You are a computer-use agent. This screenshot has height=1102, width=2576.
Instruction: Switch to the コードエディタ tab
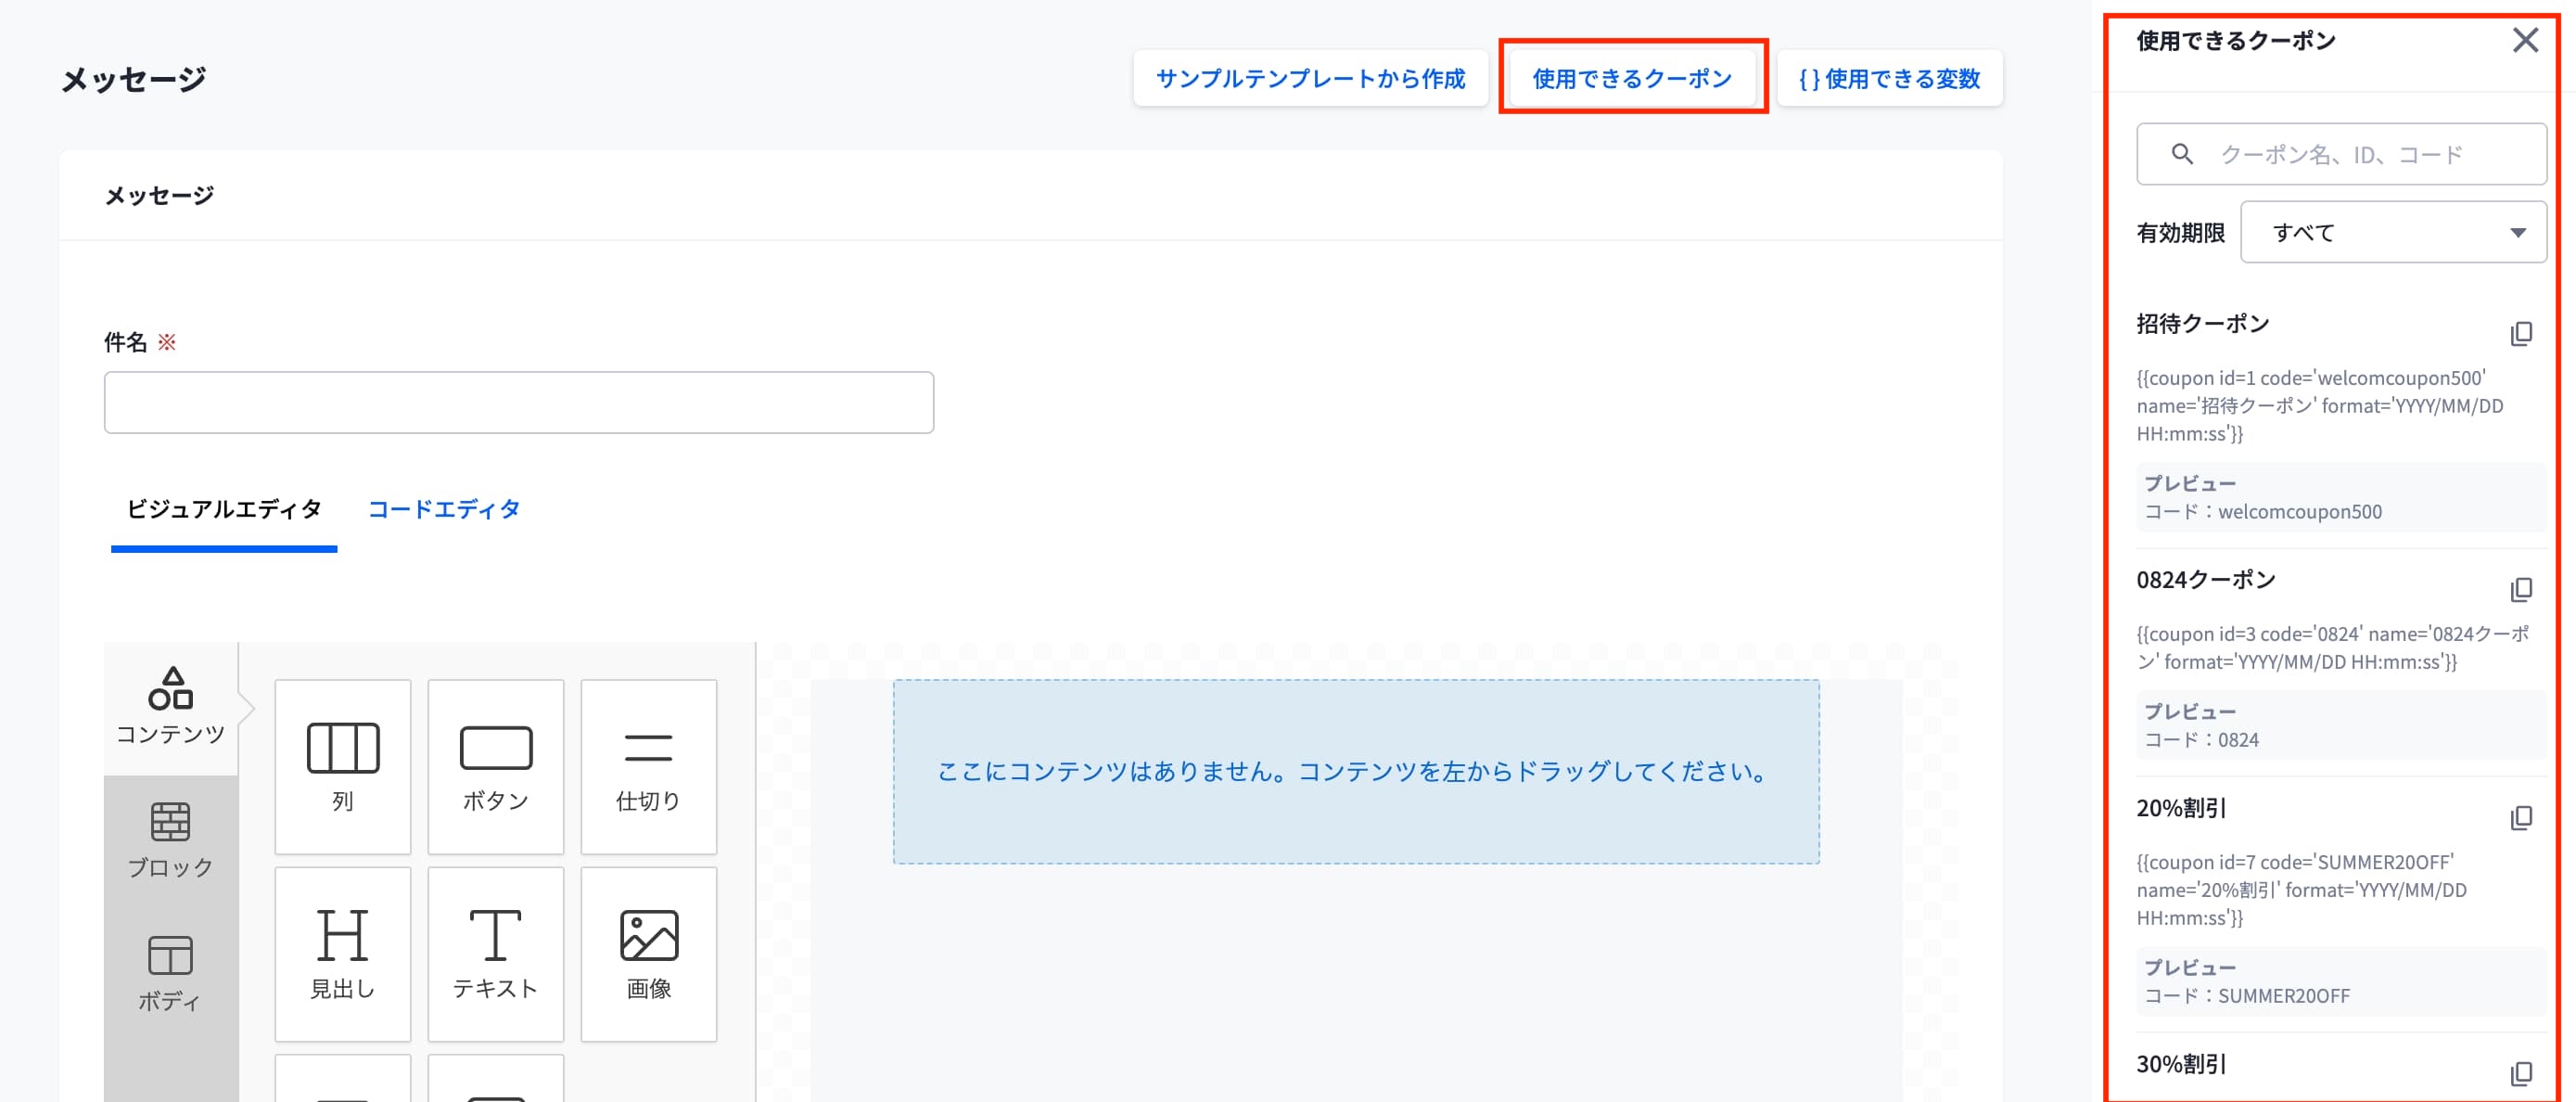click(444, 510)
